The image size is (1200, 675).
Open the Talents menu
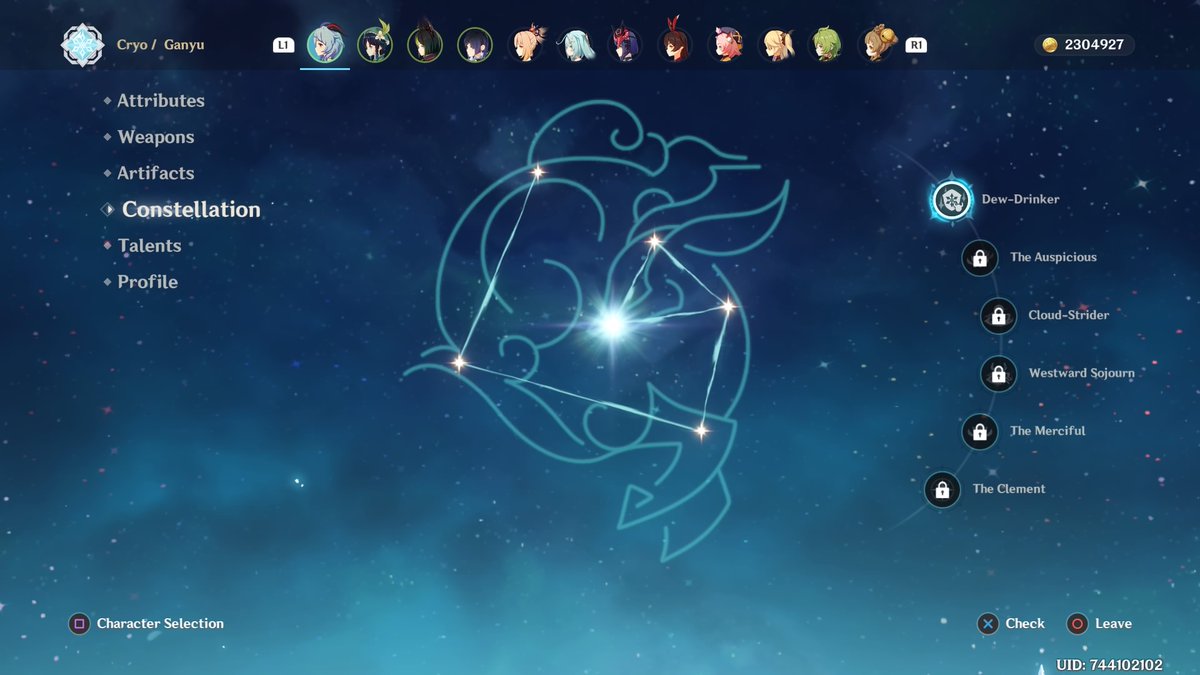click(x=149, y=245)
